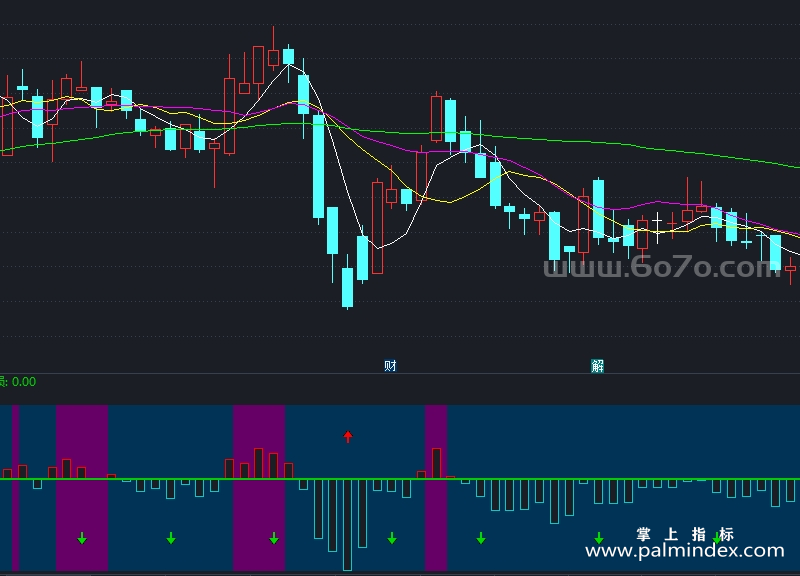Viewport: 800px width, 576px height.
Task: Select the deepest negative histogram bar
Action: (347, 524)
